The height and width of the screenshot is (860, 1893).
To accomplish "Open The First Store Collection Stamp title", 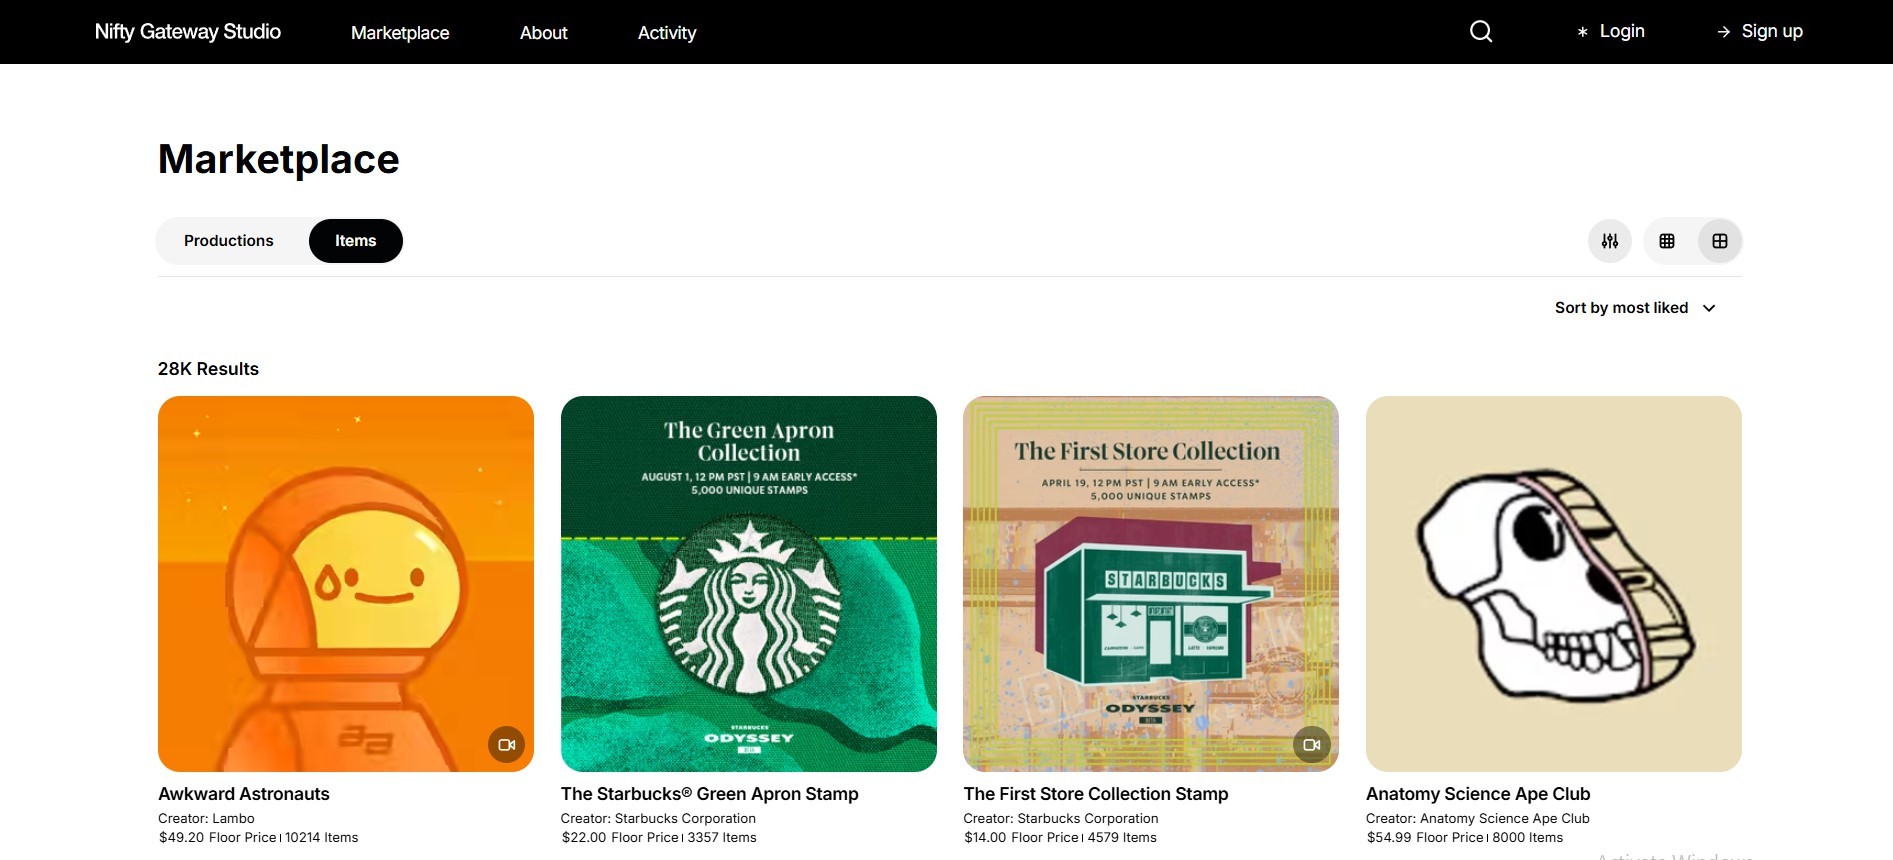I will point(1096,794).
